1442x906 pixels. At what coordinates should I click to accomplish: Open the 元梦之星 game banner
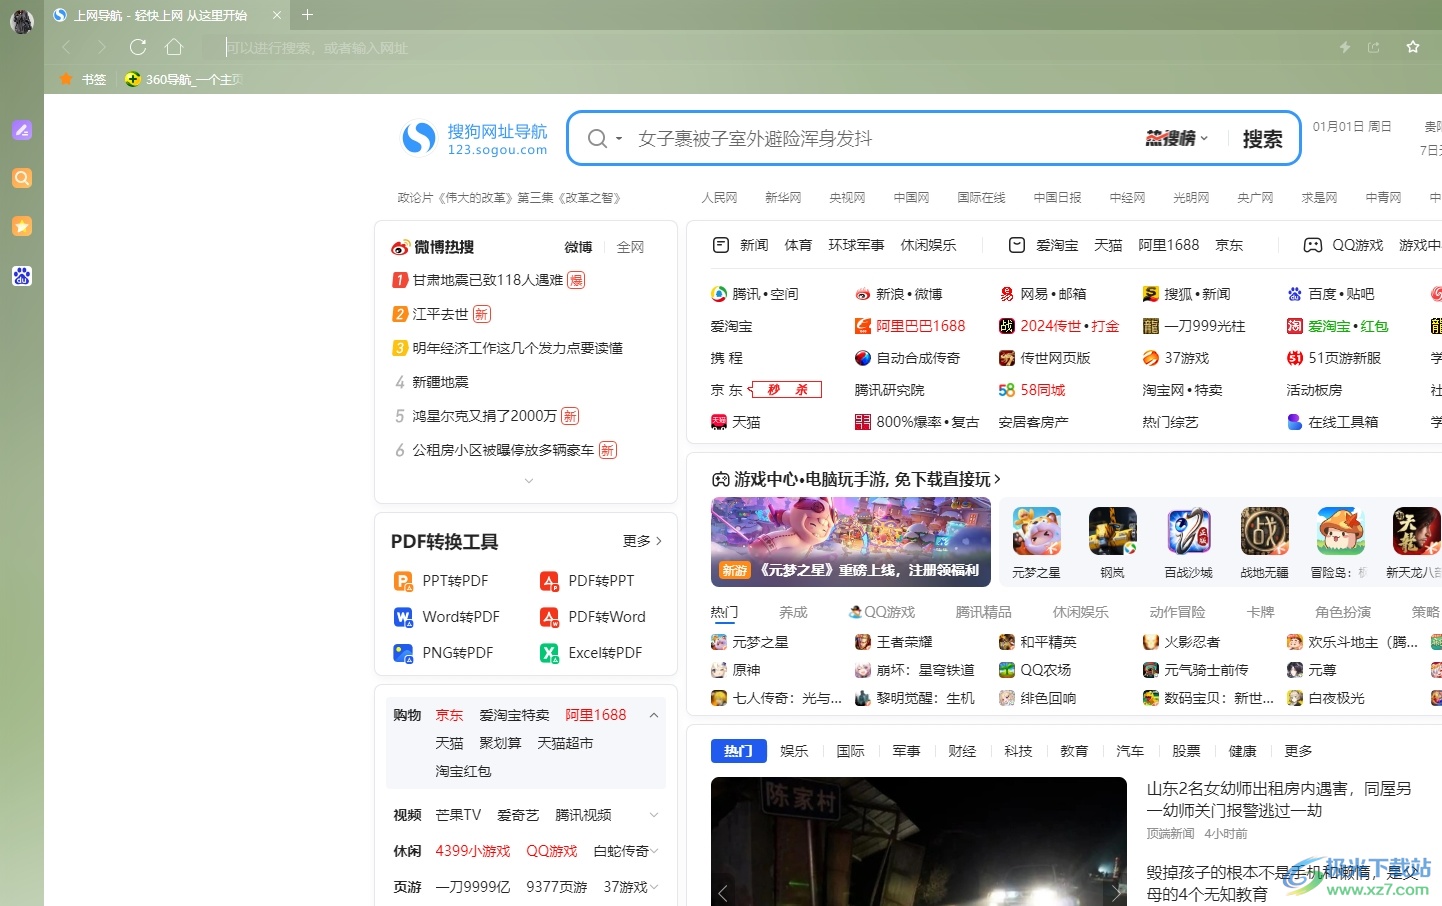(851, 542)
